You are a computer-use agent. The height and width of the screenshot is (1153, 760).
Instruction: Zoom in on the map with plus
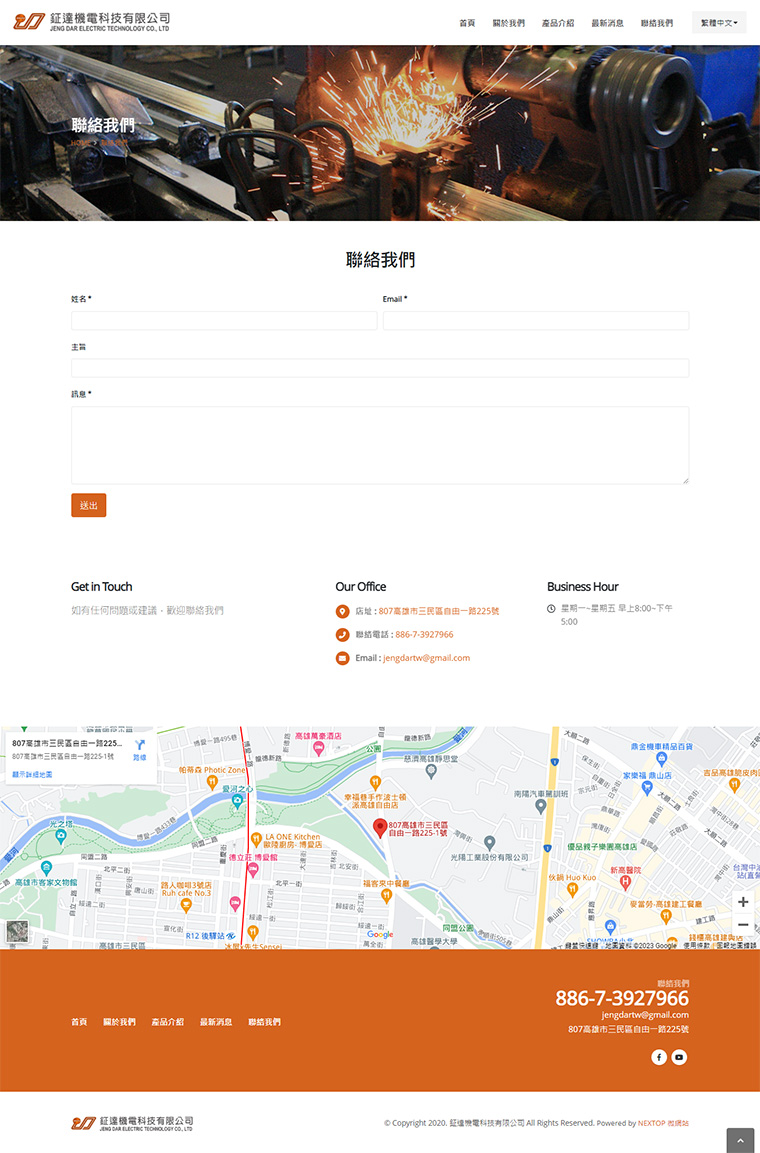click(x=743, y=902)
